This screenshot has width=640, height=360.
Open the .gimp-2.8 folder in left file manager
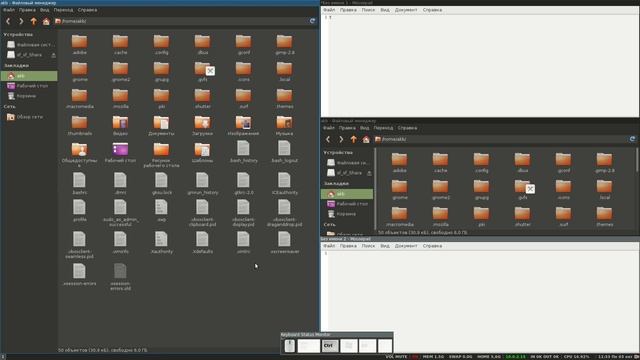coord(284,44)
